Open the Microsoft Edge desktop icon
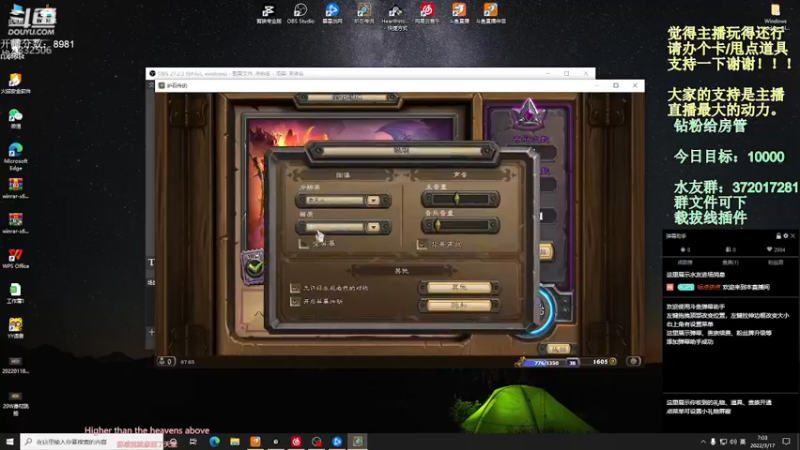Viewport: 800px width, 450px height. [x=15, y=157]
